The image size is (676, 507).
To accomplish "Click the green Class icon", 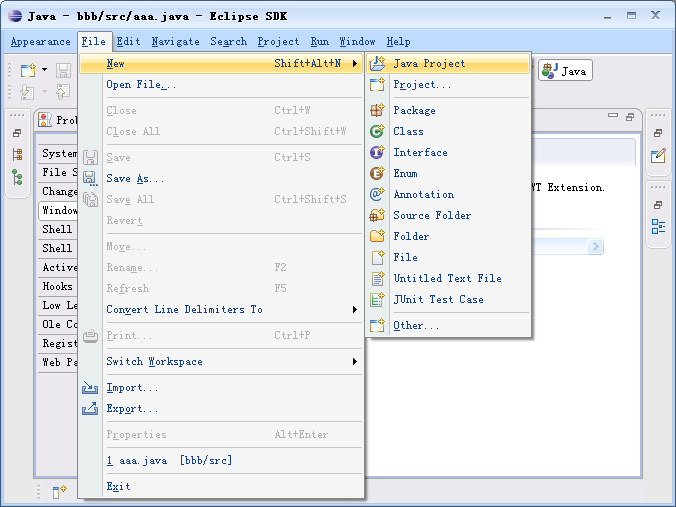I will 377,131.
